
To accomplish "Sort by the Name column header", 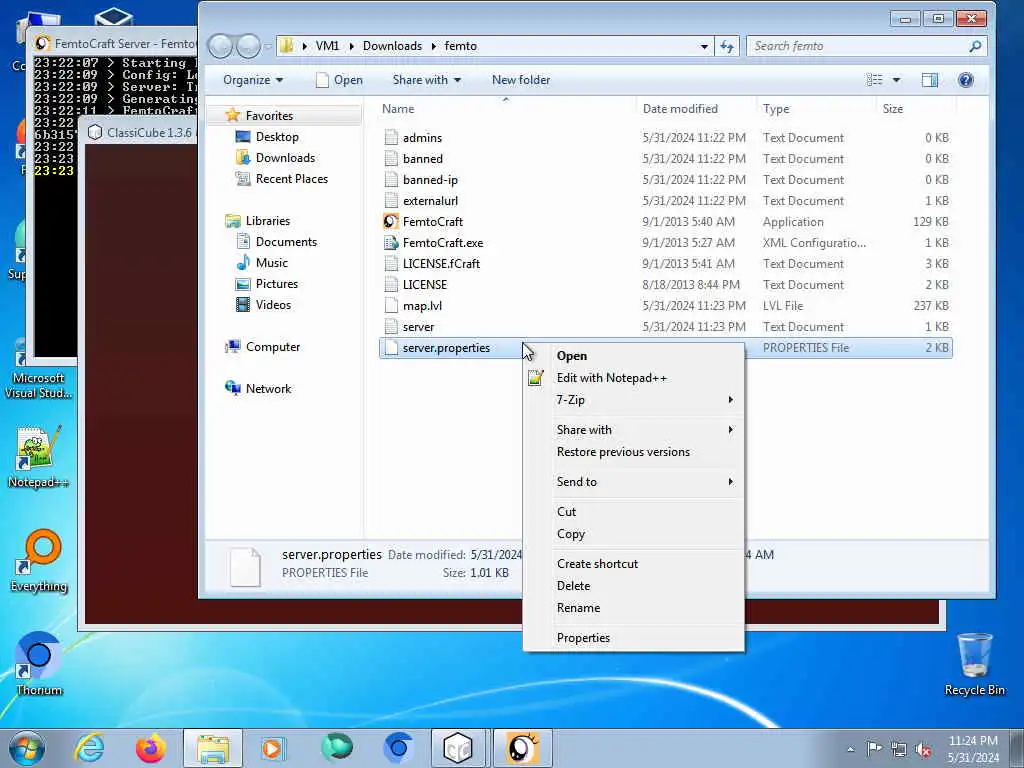I will (507, 109).
